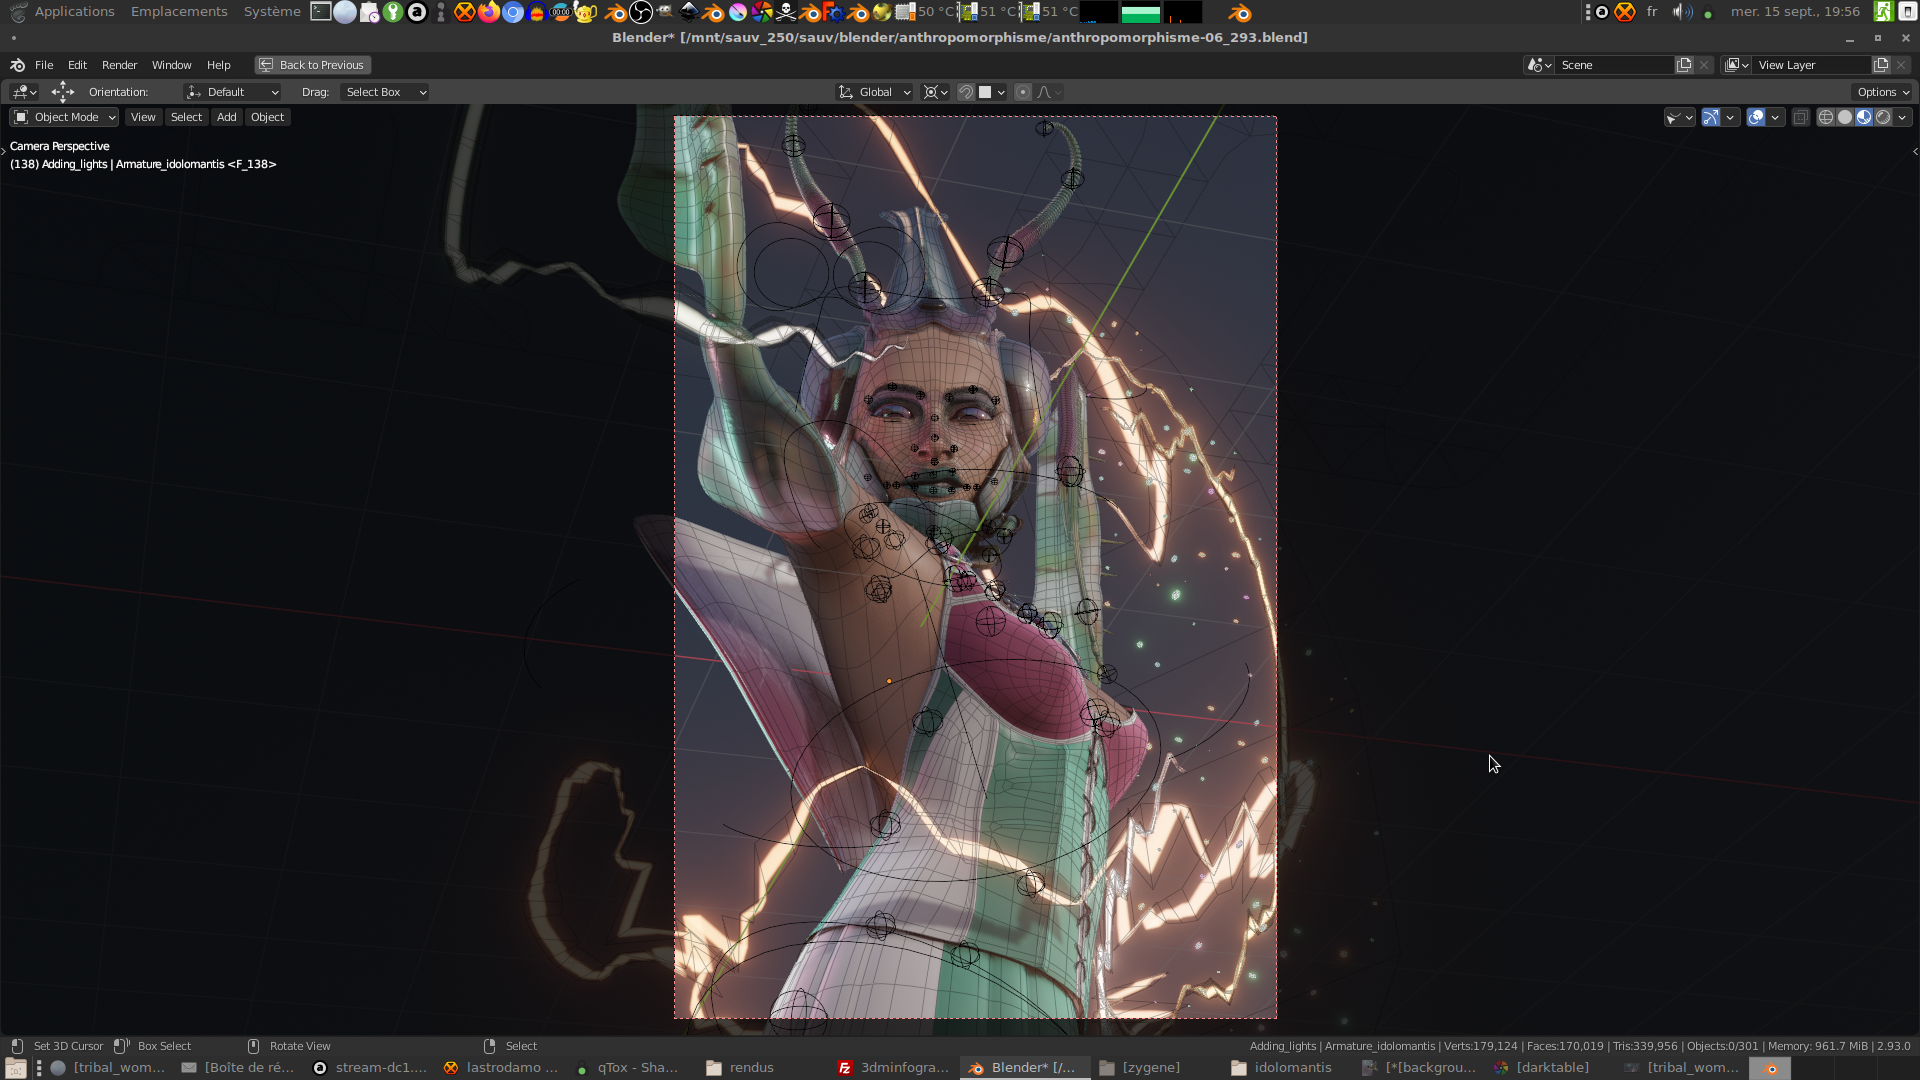Open the Help menu

point(218,65)
